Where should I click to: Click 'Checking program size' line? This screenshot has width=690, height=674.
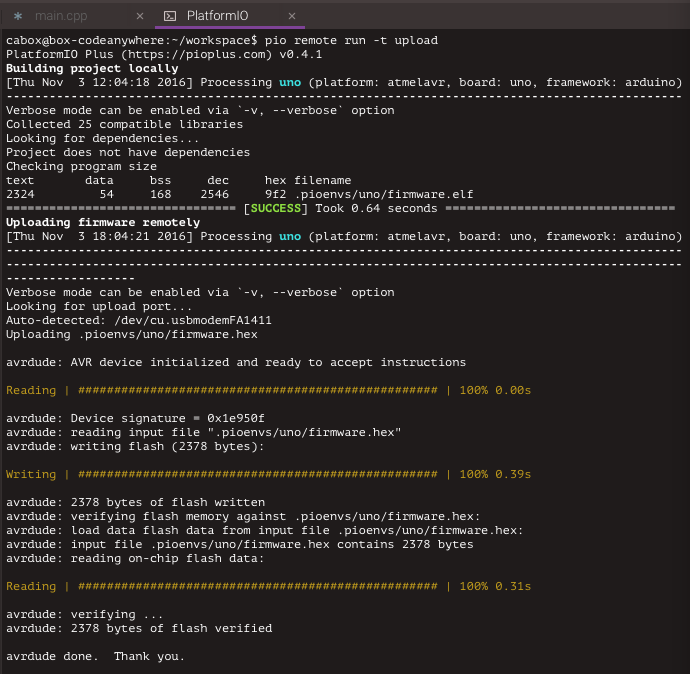[x=81, y=167]
